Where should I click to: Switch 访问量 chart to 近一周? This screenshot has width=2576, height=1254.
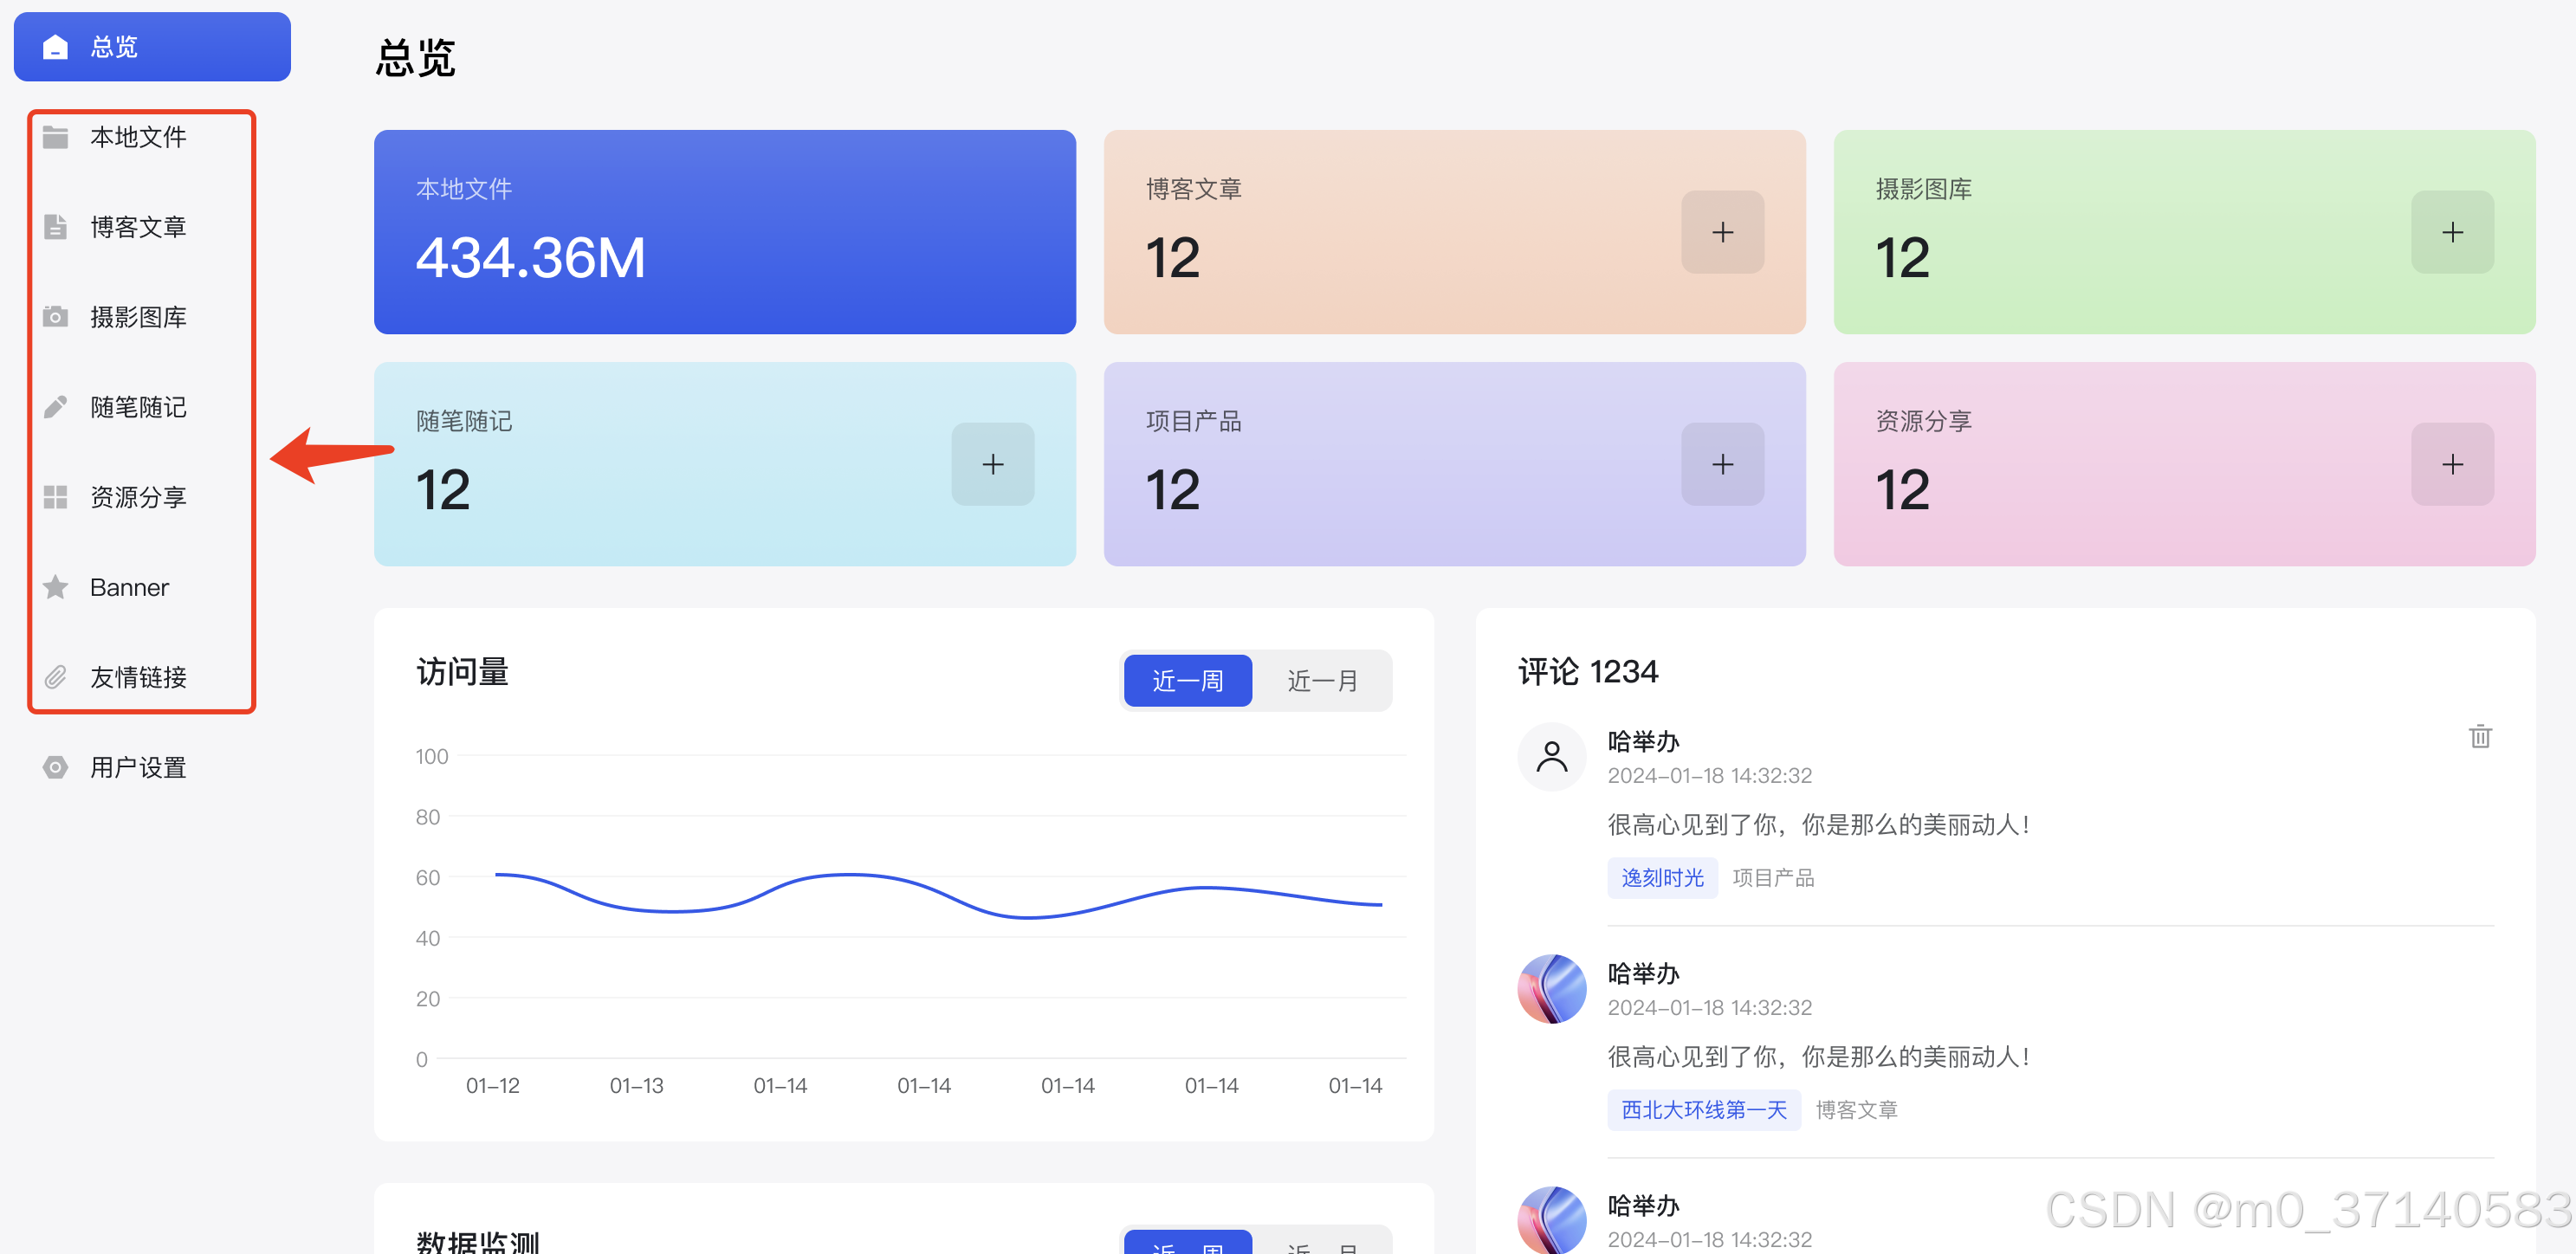pyautogui.click(x=1187, y=681)
